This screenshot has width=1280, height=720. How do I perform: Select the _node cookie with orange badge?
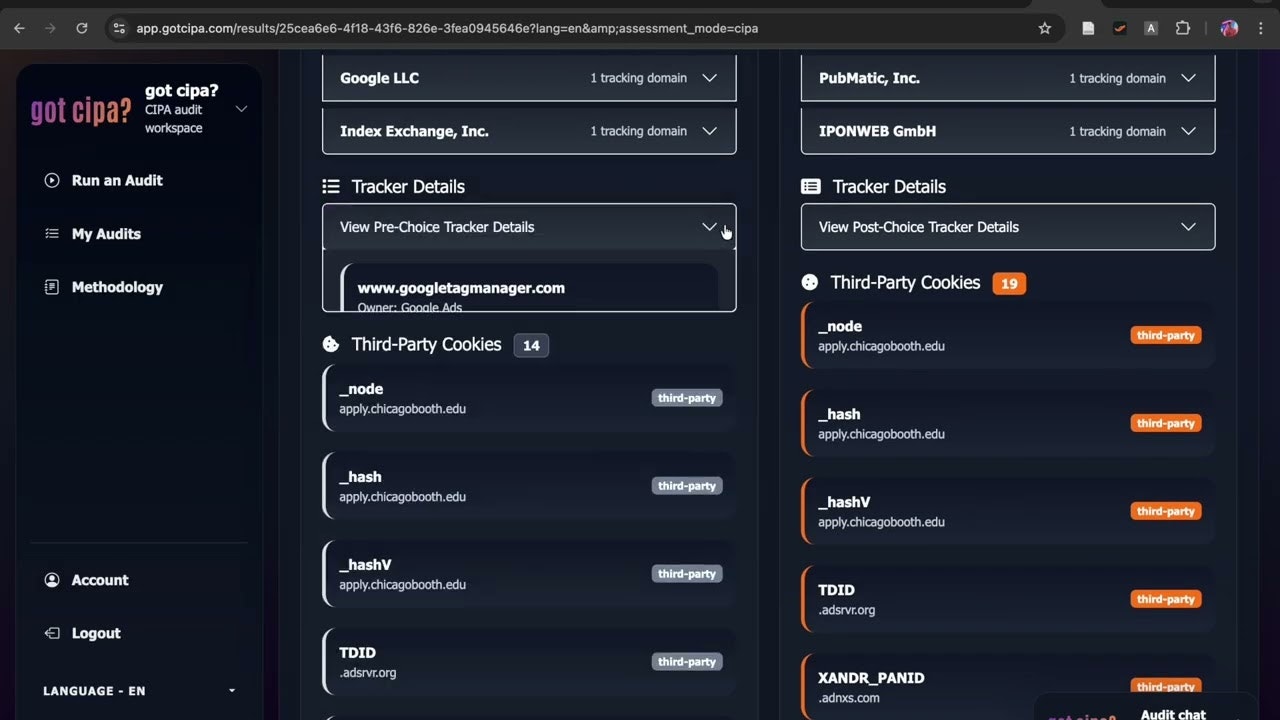[x=1008, y=335]
